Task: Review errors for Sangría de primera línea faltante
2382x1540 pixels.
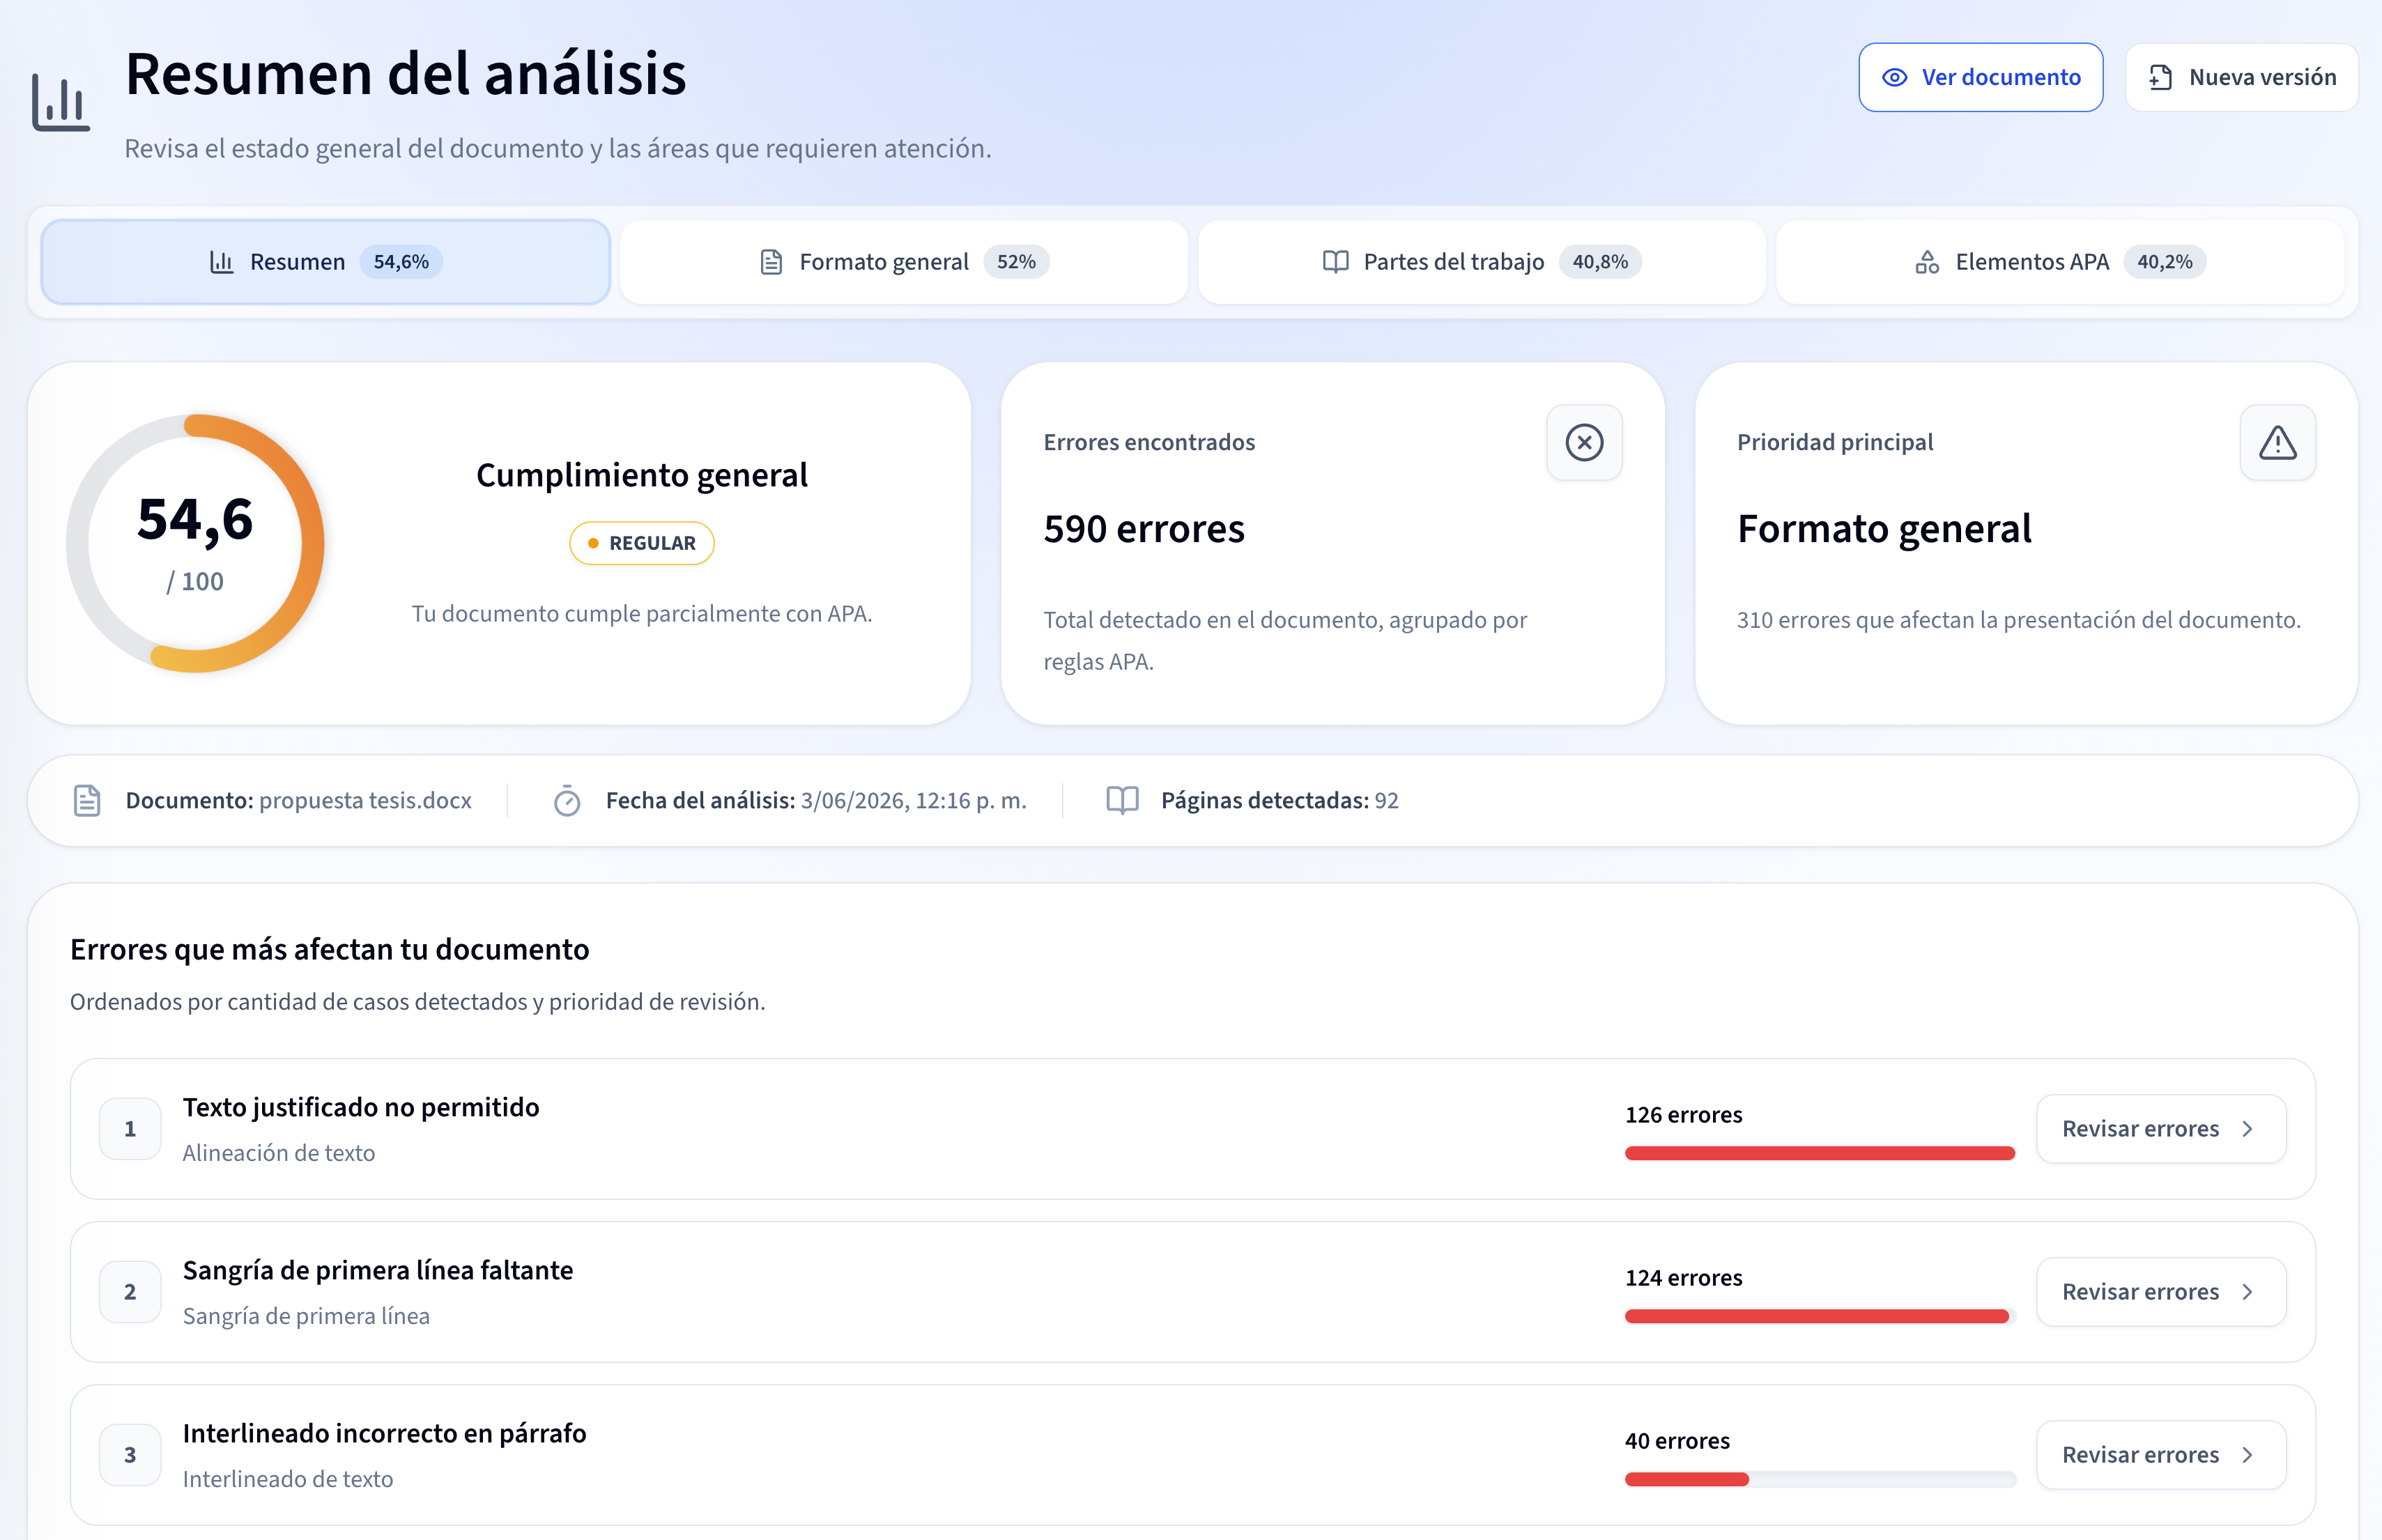Action: point(2161,1292)
